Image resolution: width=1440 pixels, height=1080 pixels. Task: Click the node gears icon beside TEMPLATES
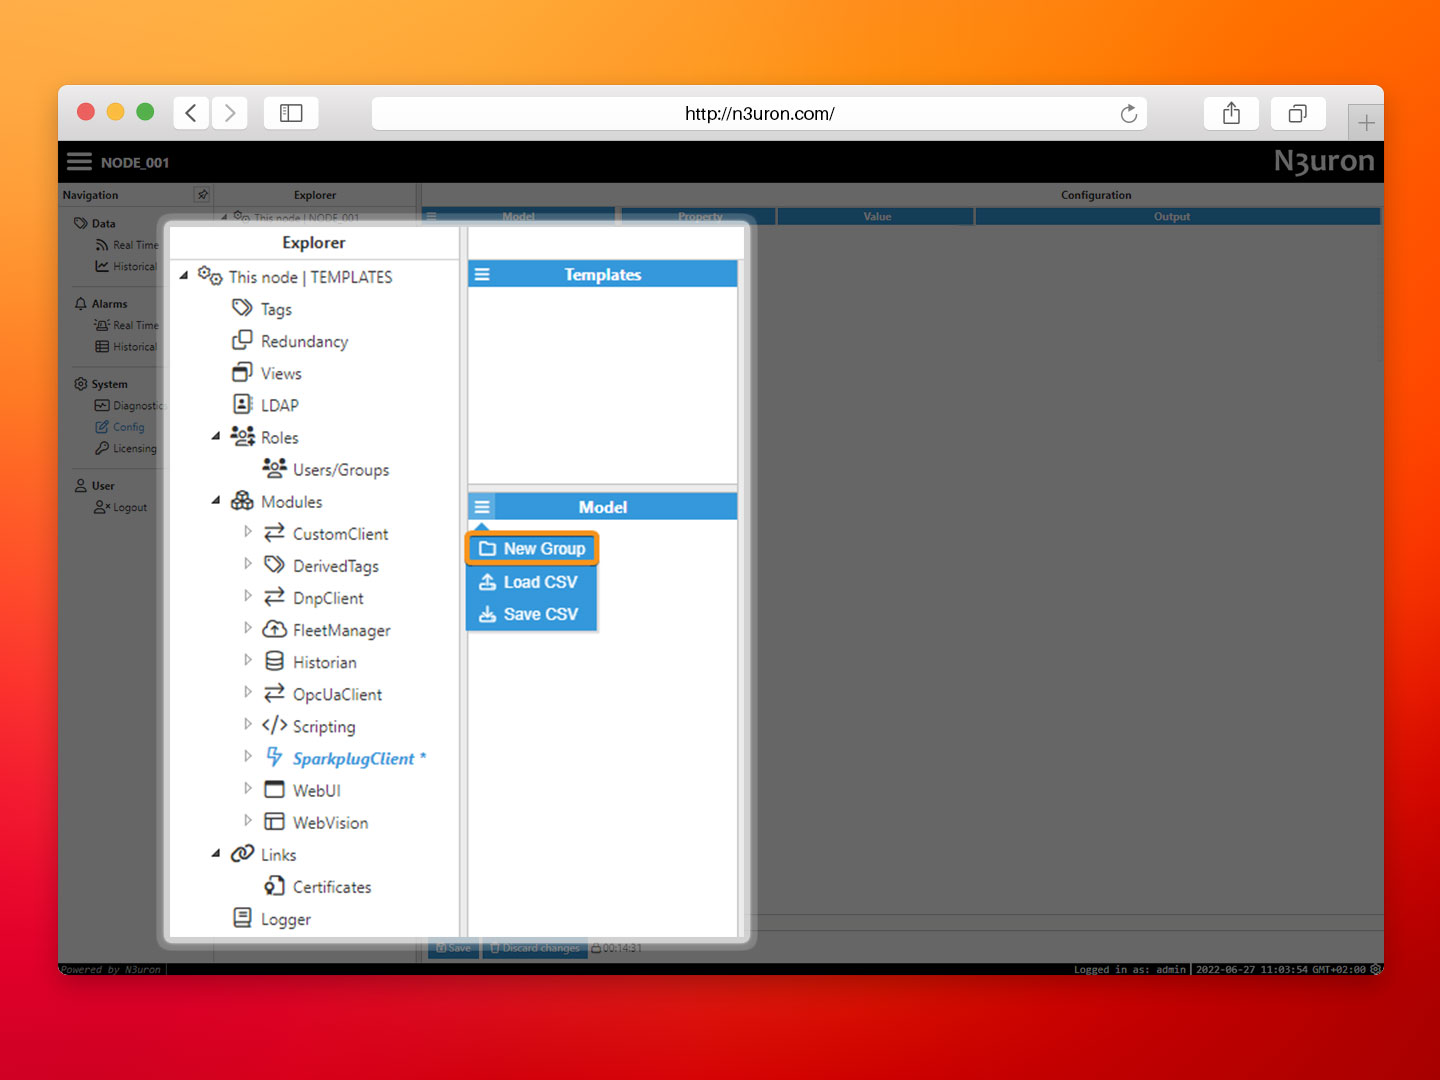point(210,275)
